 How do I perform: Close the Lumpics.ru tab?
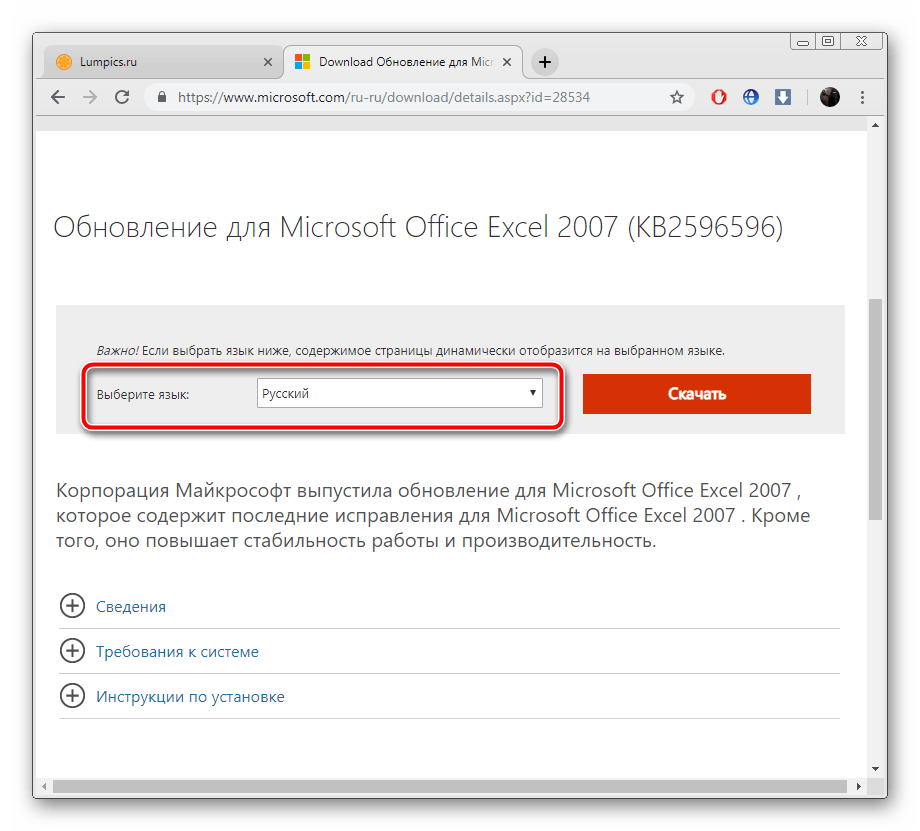267,62
